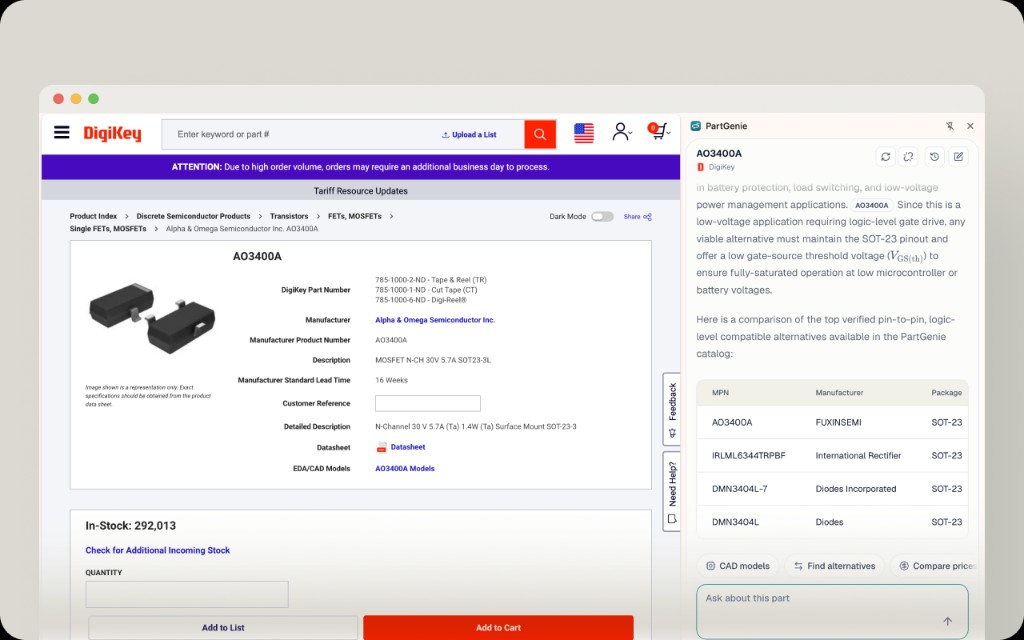
Task: Go to Discrete Semiconductor Products breadcrumb
Action: point(193,216)
